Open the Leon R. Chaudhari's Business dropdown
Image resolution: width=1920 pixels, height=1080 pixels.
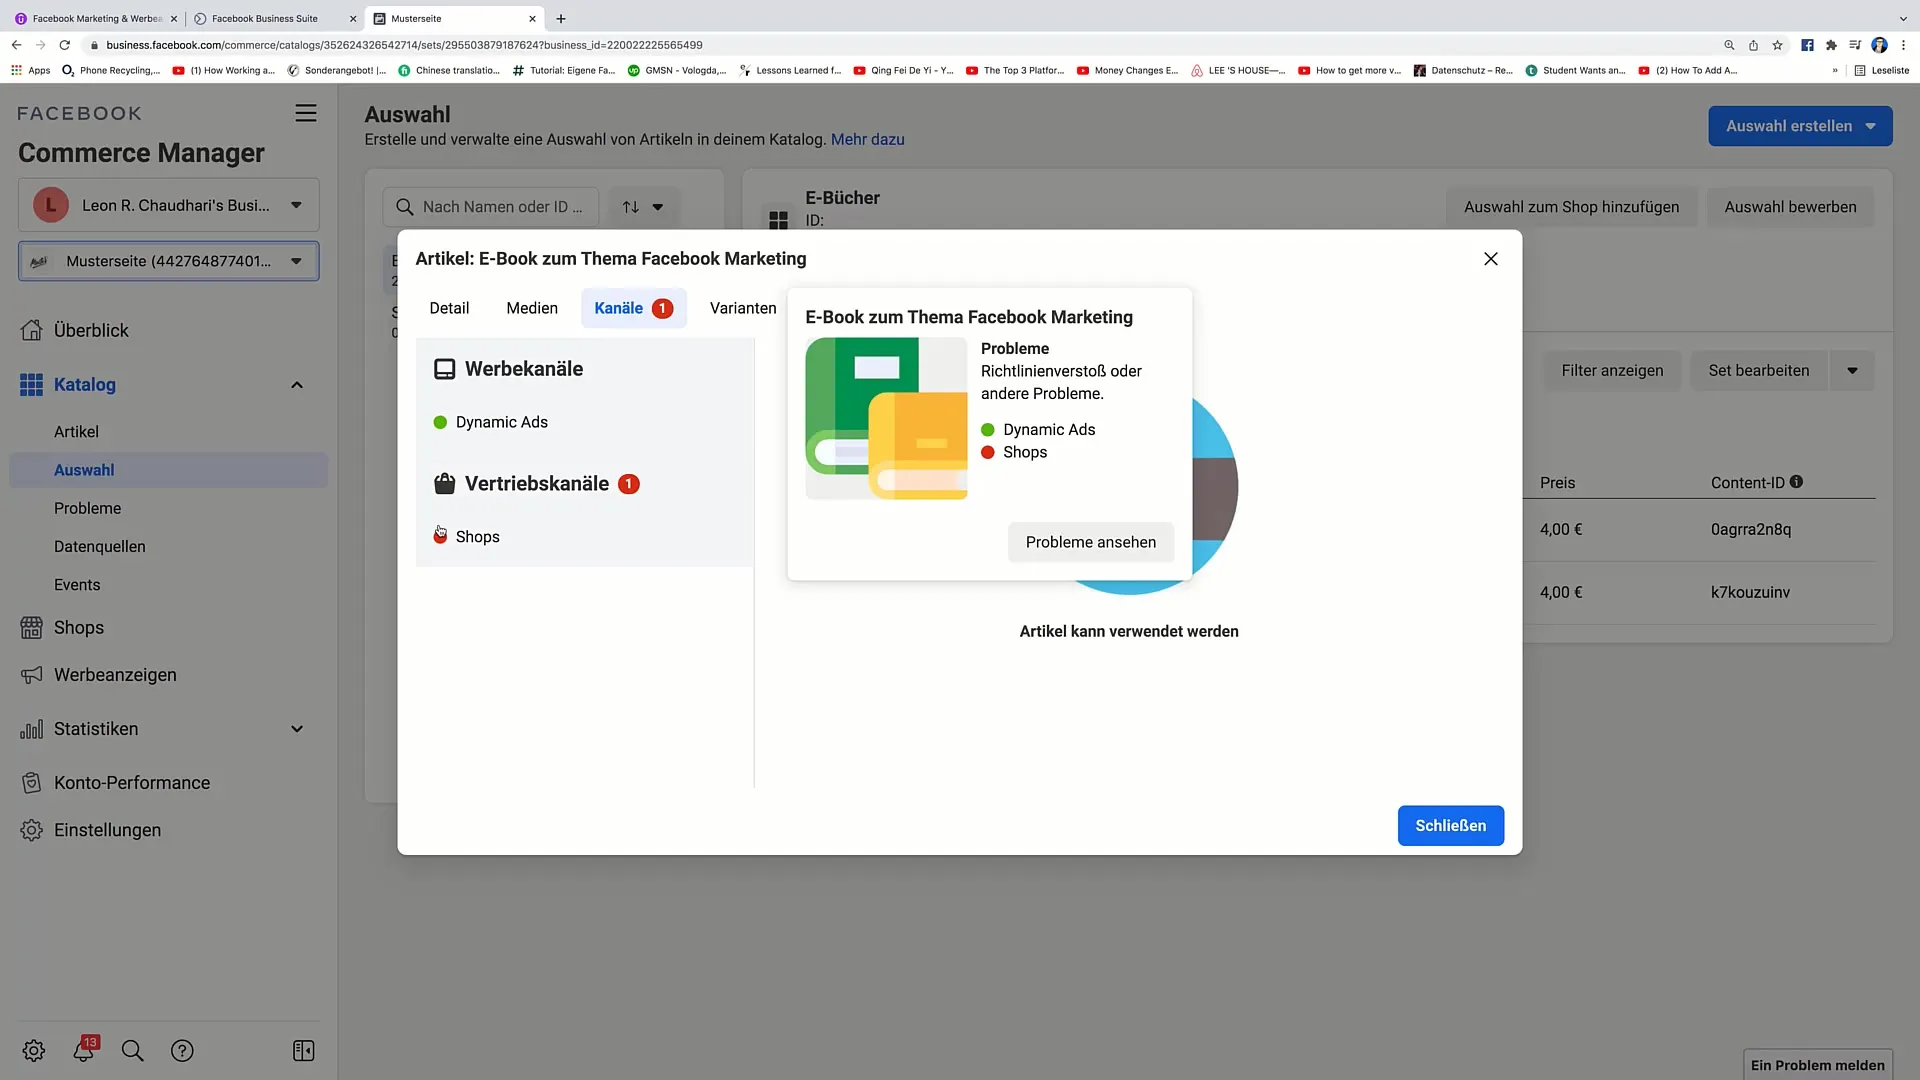169,205
